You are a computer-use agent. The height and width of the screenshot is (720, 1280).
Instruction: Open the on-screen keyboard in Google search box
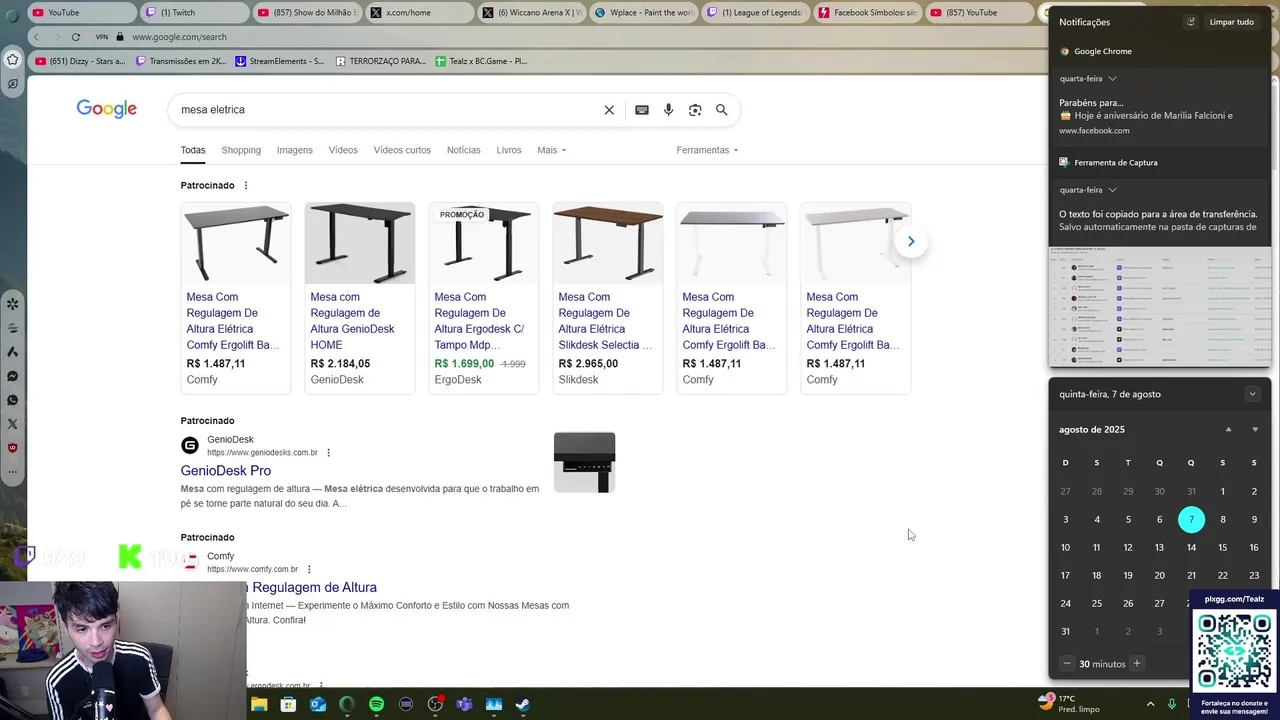(642, 110)
